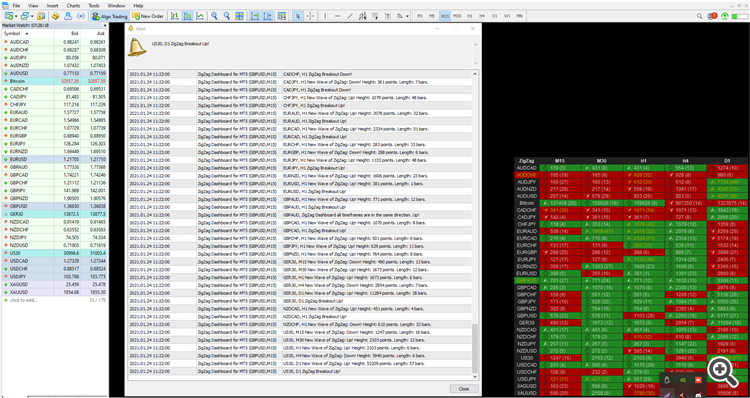Image resolution: width=750 pixels, height=398 pixels.
Task: Click the USB device icon in tray popup
Action: 667,380
